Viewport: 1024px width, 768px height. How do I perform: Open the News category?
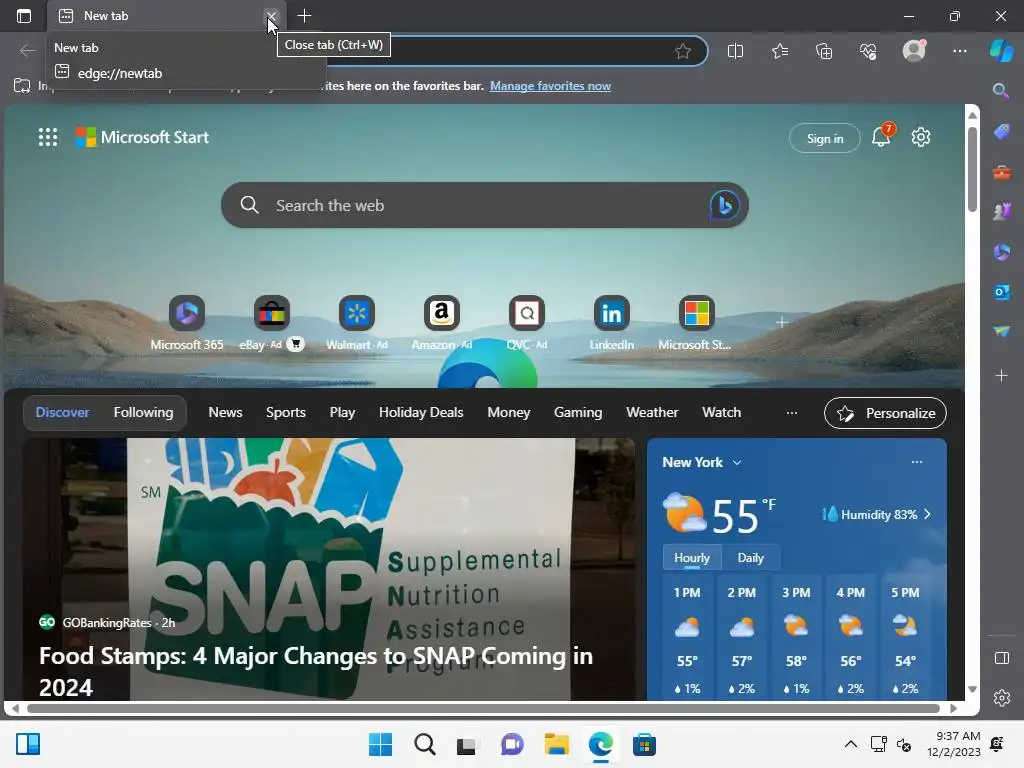coord(225,413)
